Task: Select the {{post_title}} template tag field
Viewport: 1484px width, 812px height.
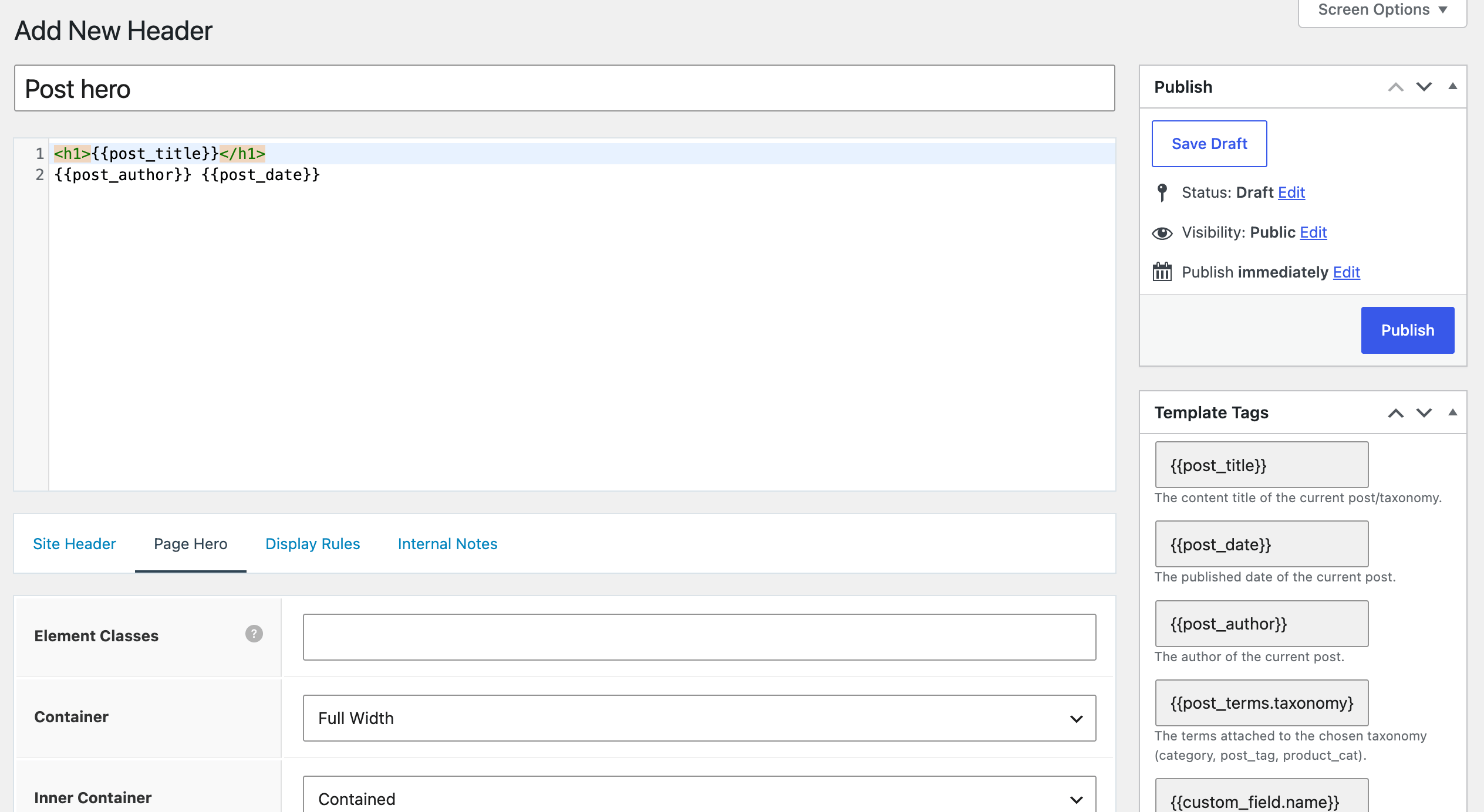Action: click(1261, 465)
